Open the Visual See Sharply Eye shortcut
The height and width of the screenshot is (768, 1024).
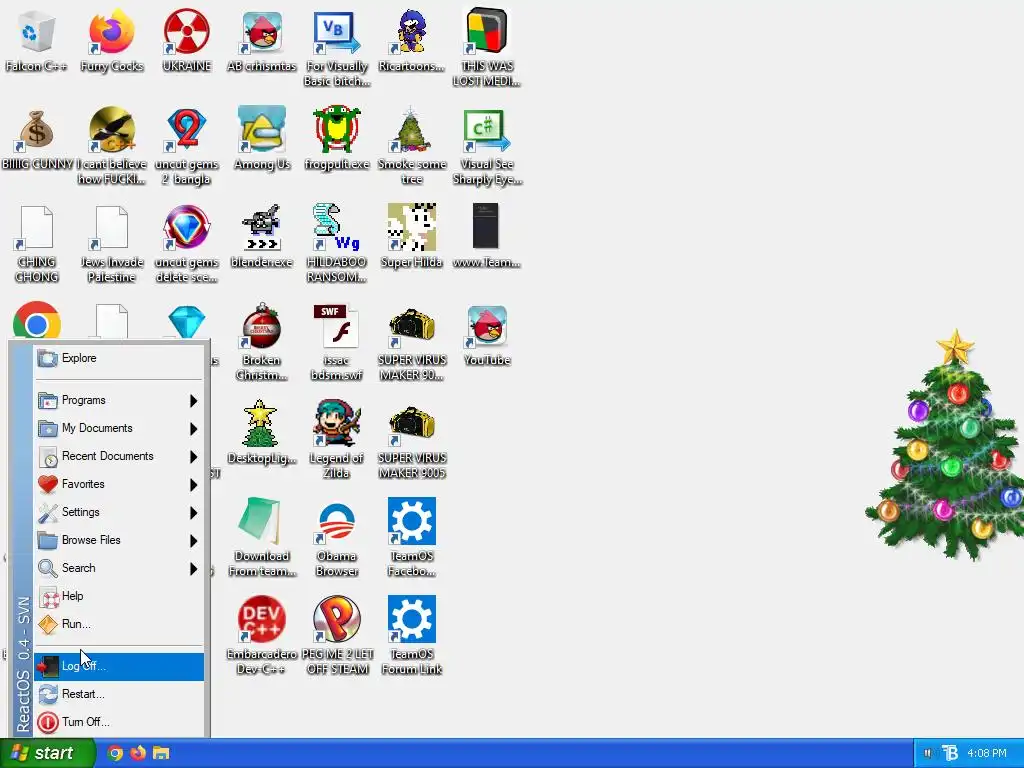pos(487,146)
